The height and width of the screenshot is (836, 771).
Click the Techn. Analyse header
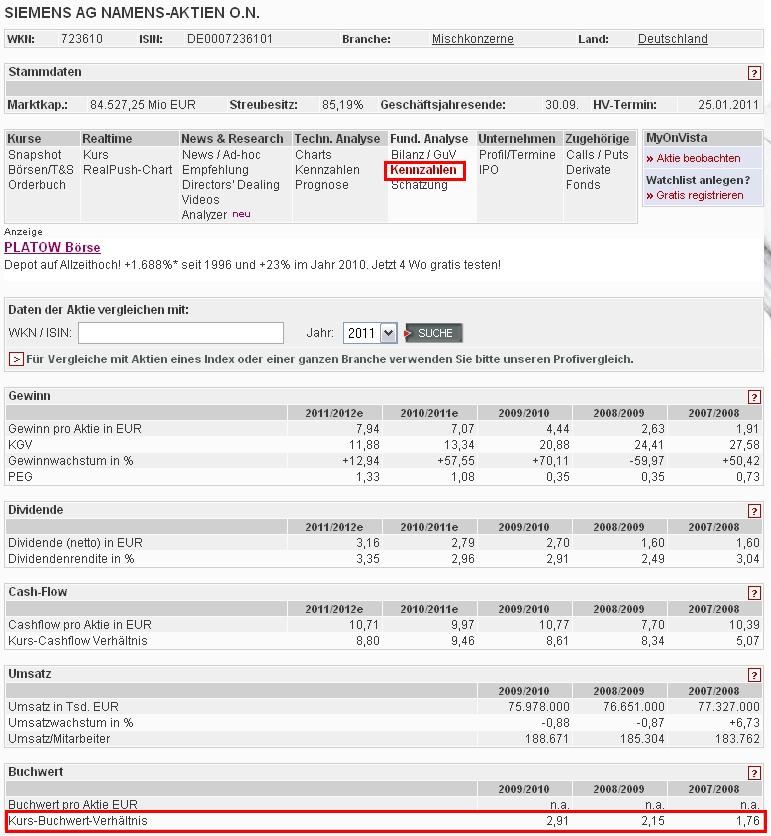click(x=337, y=139)
